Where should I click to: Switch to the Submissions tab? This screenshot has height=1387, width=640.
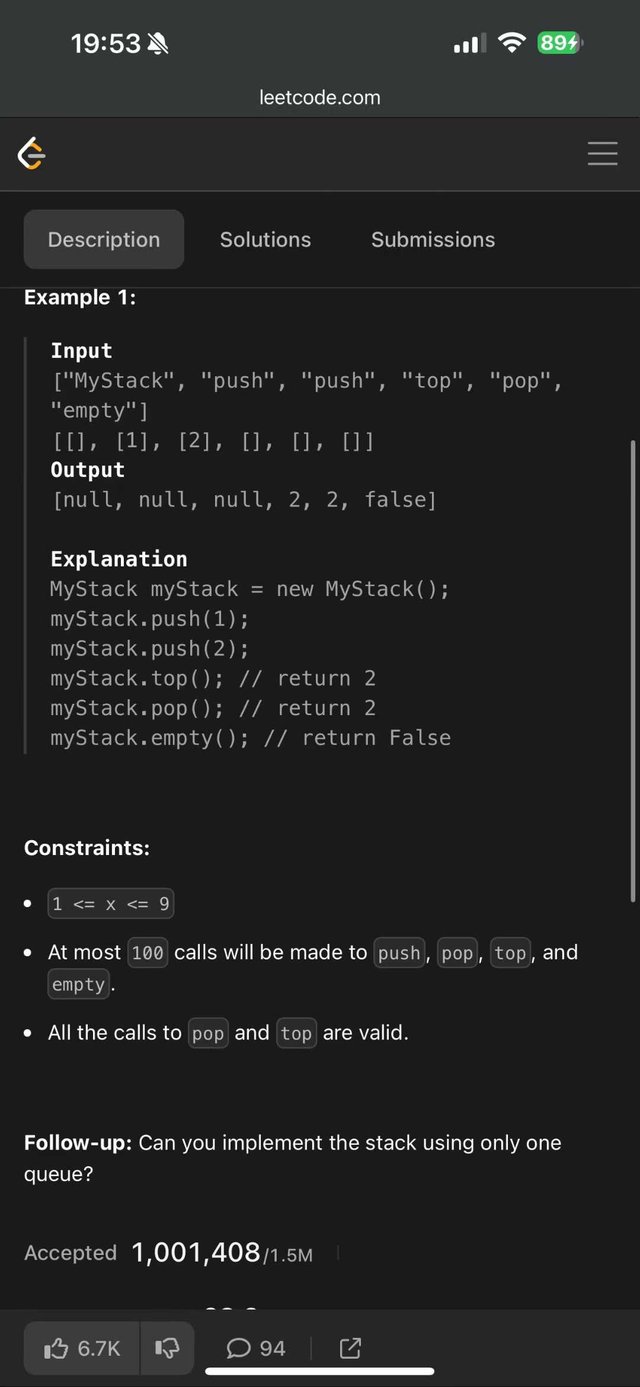[x=433, y=239]
